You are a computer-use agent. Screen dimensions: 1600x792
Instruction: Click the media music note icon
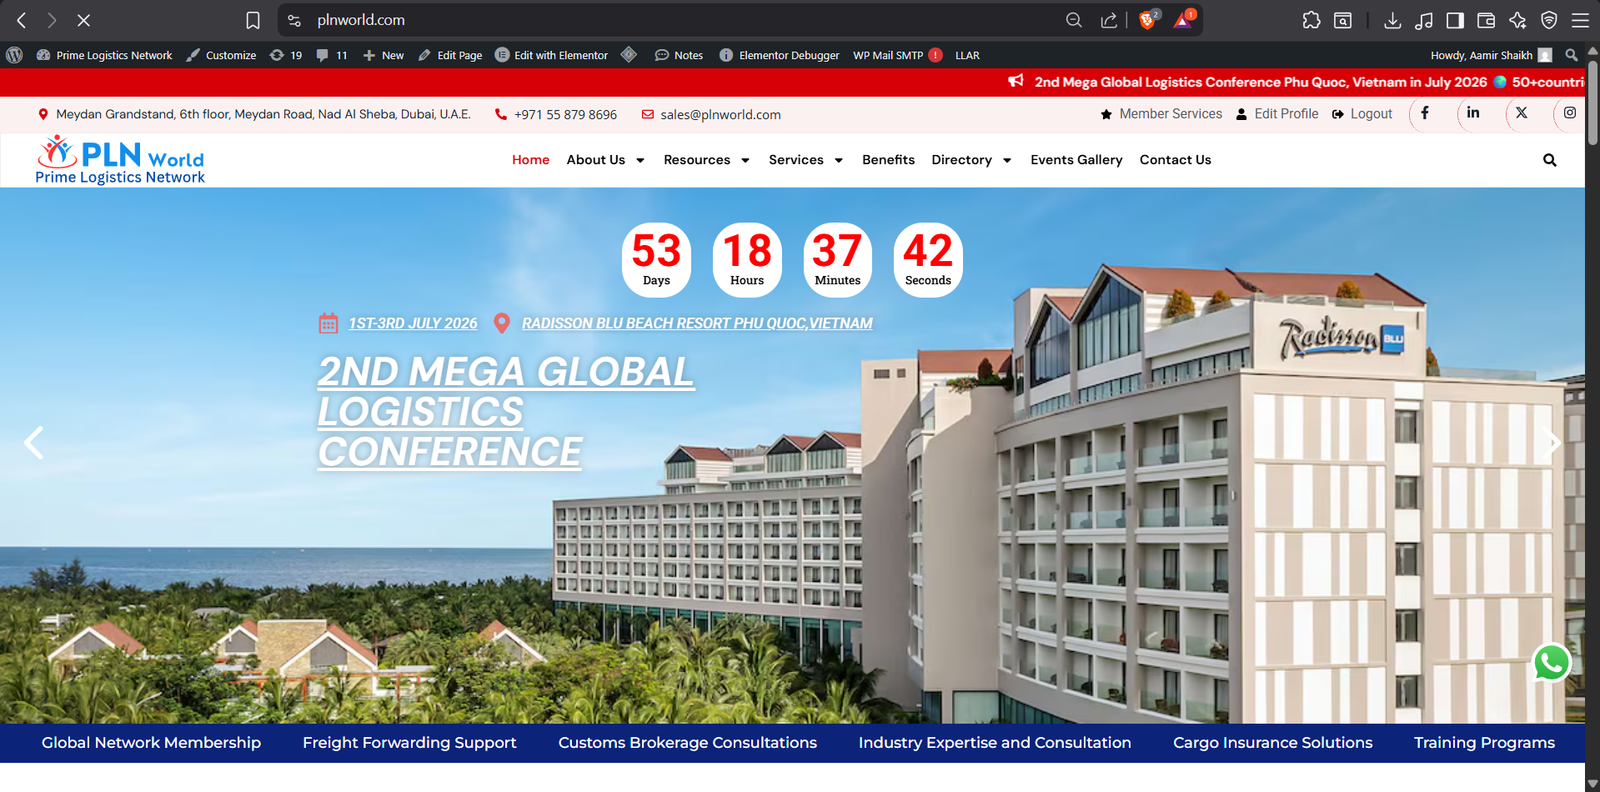tap(1424, 20)
